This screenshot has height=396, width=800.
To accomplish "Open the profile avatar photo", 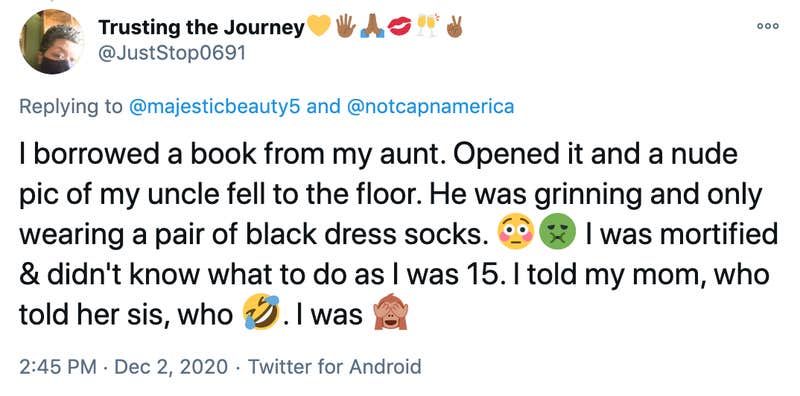I will coord(52,42).
